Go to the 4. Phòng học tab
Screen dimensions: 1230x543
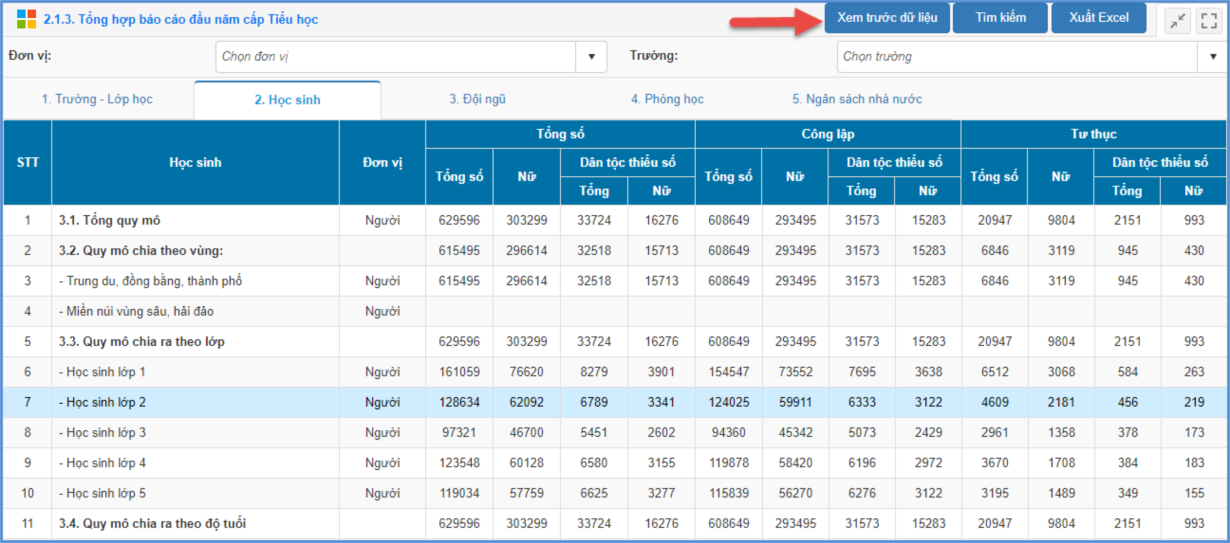667,99
